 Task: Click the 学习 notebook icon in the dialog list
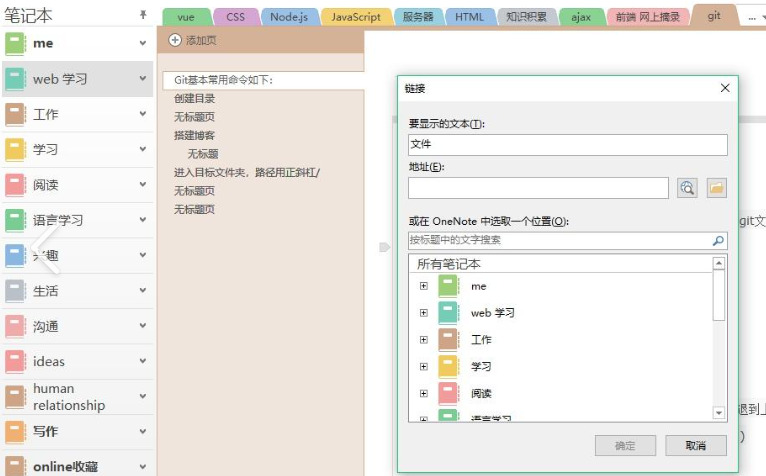click(448, 367)
